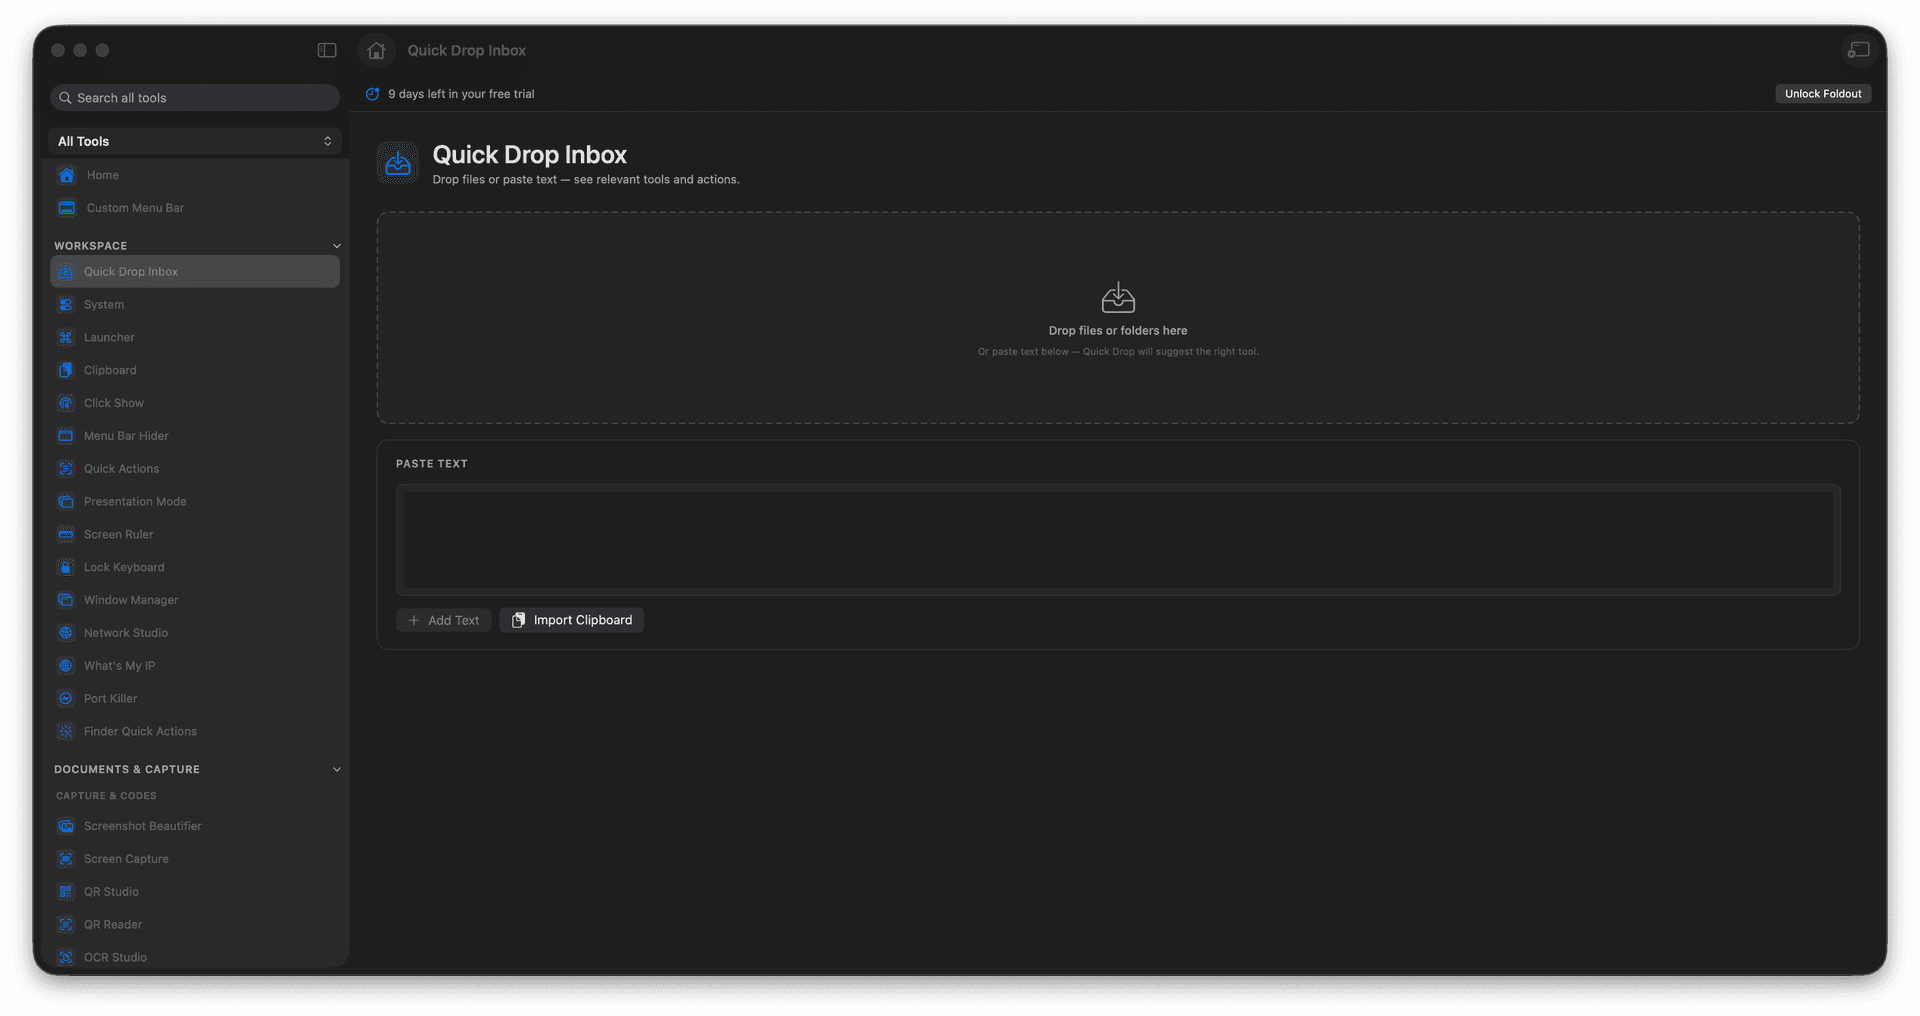The width and height of the screenshot is (1920, 1016).
Task: Click the Quick Drop Inbox header icon
Action: (x=398, y=163)
